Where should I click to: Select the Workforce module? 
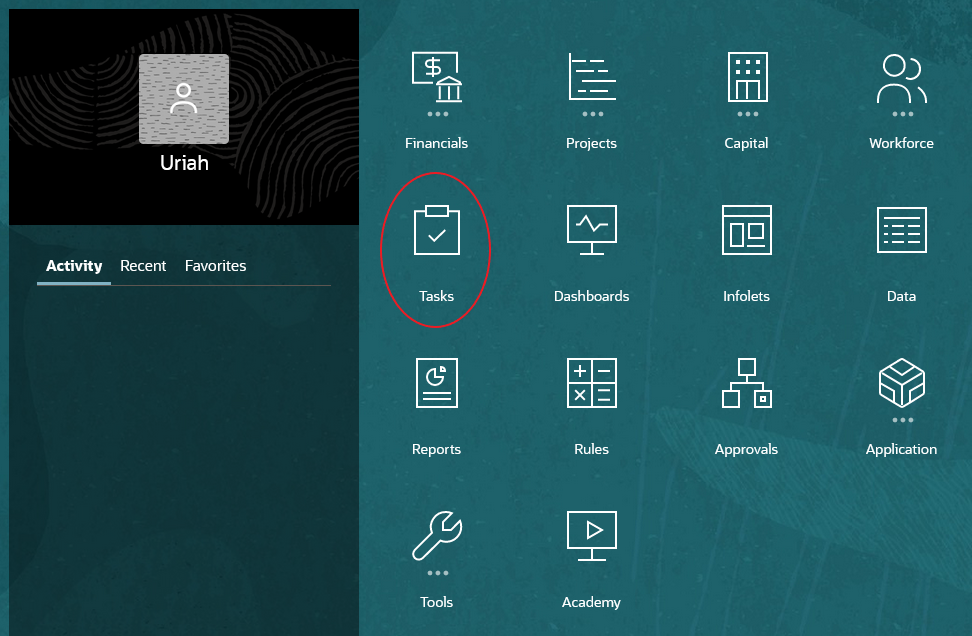pos(900,77)
